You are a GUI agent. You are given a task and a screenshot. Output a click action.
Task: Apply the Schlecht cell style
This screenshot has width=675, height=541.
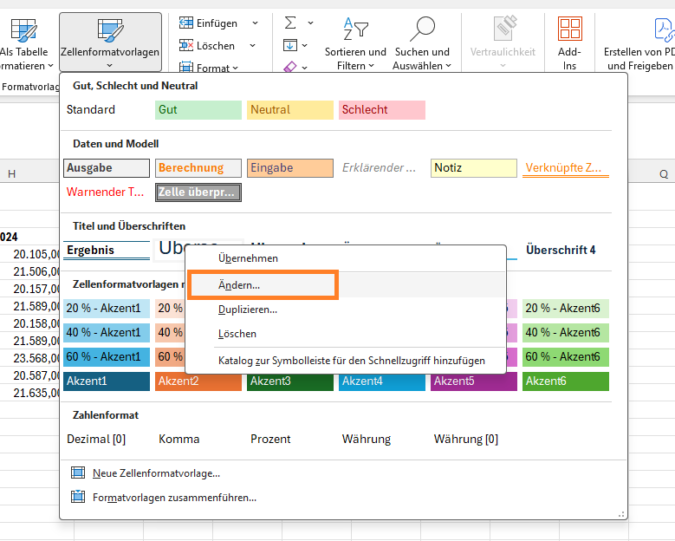pos(381,110)
